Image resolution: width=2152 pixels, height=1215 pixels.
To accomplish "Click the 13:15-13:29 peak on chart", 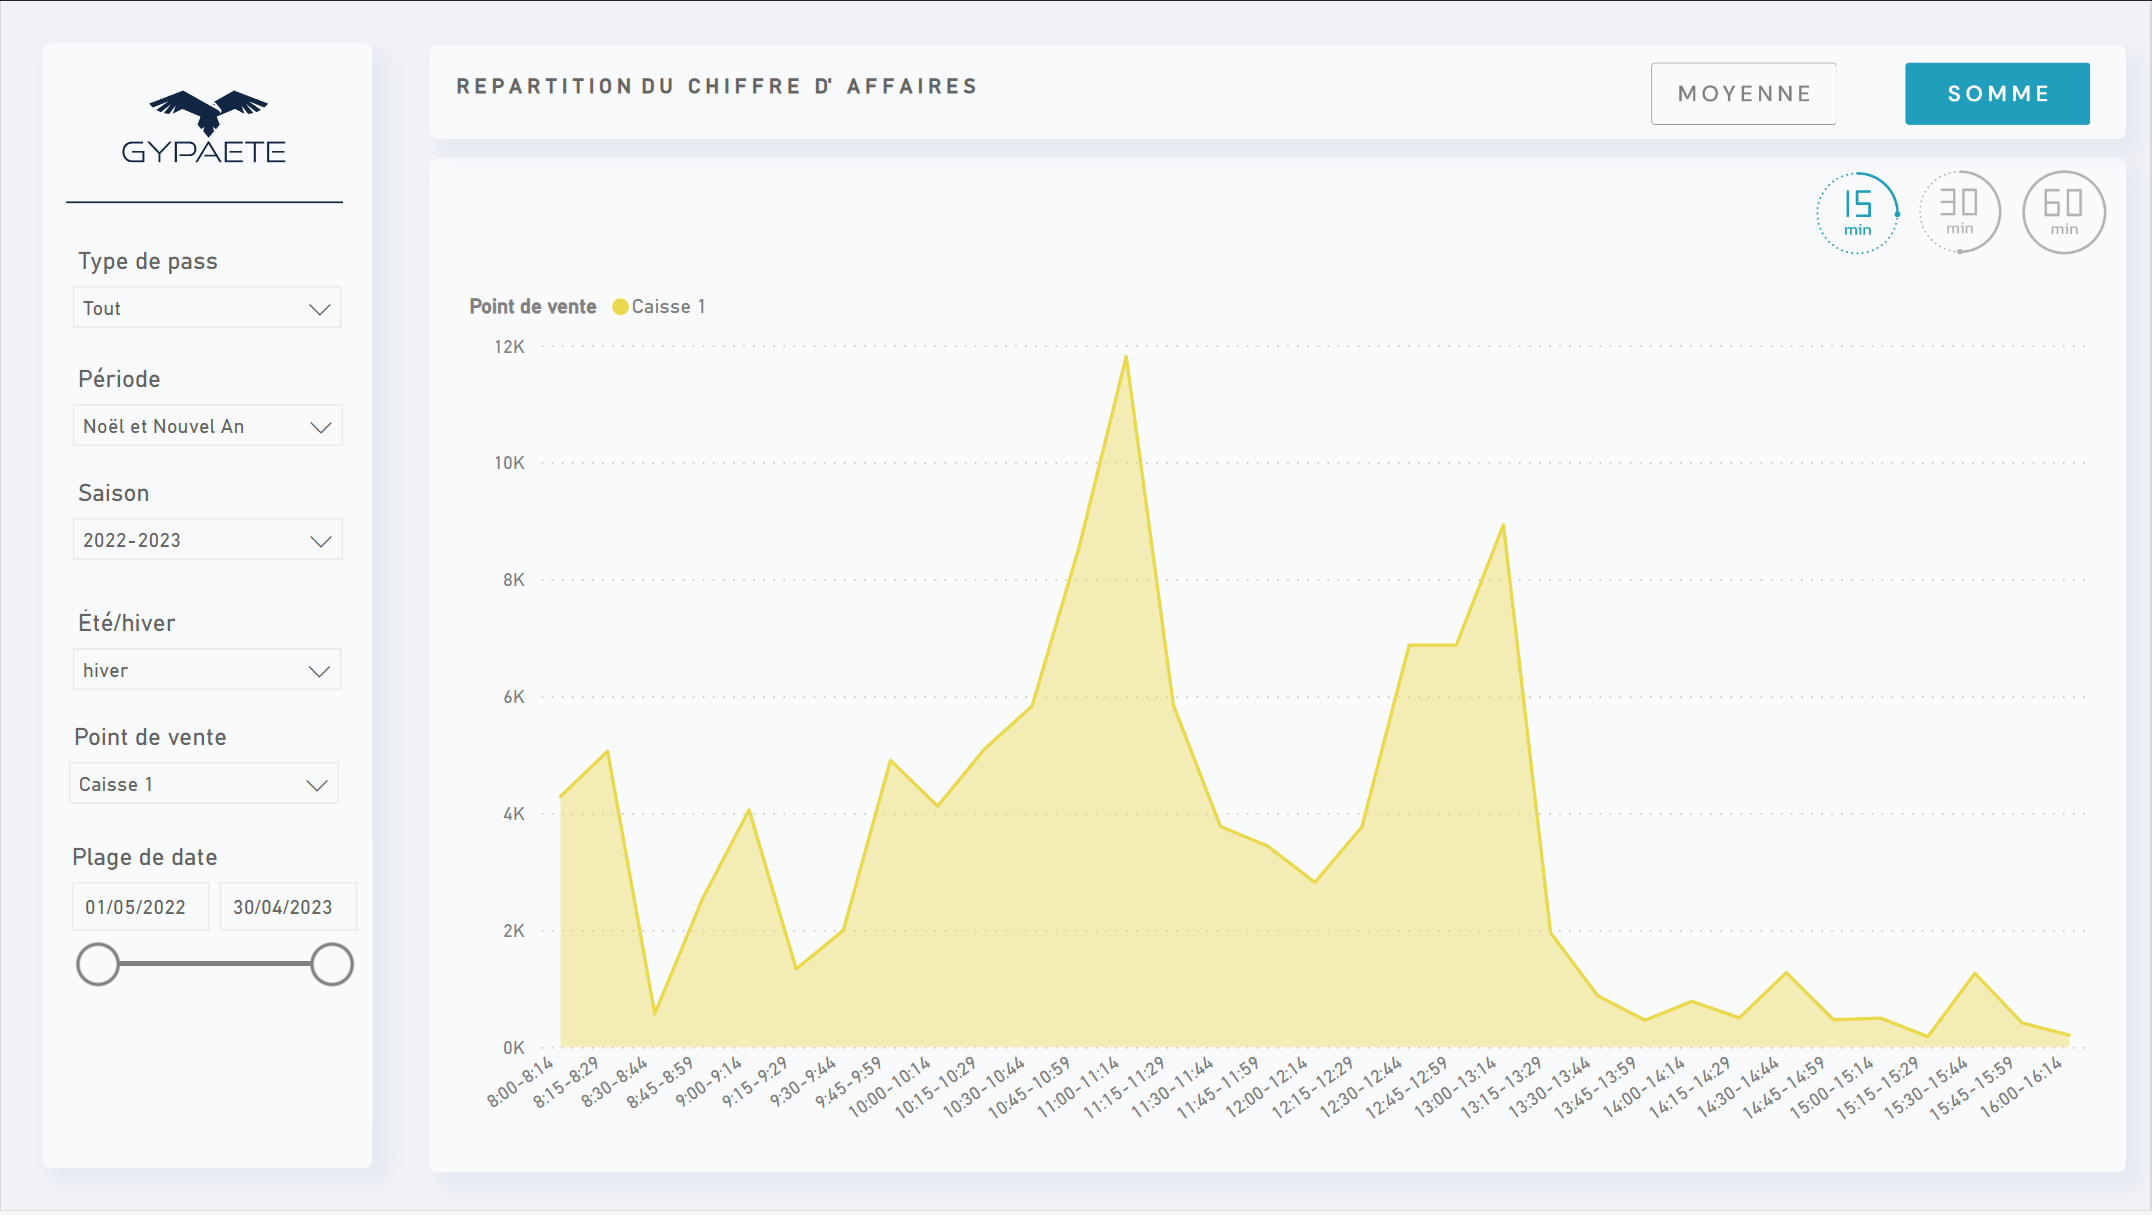I will [1503, 525].
